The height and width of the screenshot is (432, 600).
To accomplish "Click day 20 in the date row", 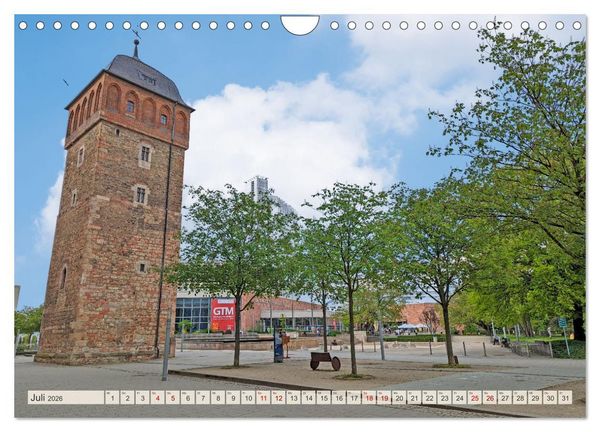I will coord(399,397).
